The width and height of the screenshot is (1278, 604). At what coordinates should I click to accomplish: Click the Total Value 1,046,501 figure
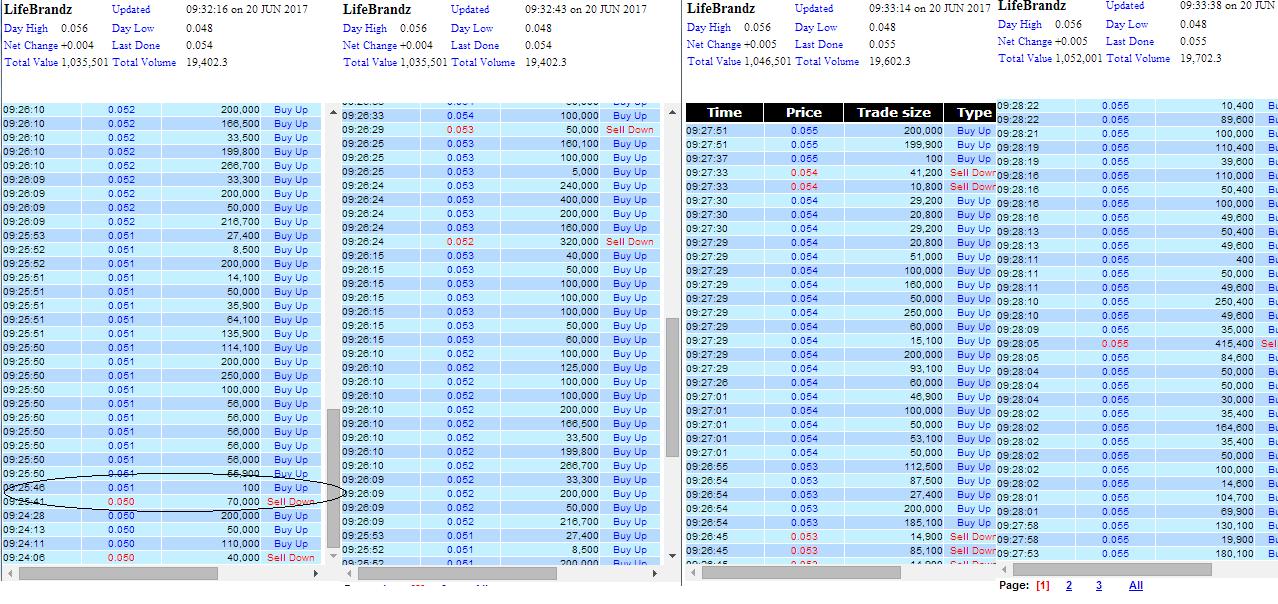768,61
